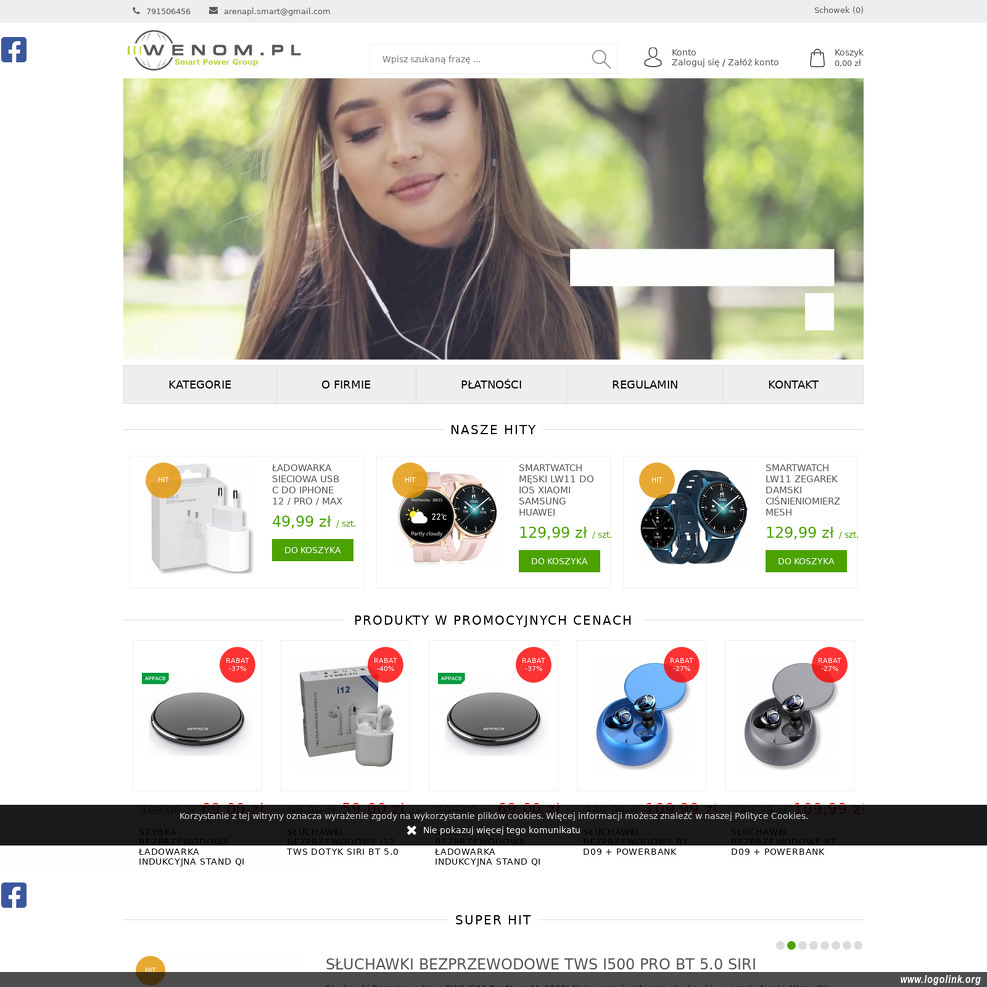Click the user account icon
987x987 pixels.
coord(653,57)
